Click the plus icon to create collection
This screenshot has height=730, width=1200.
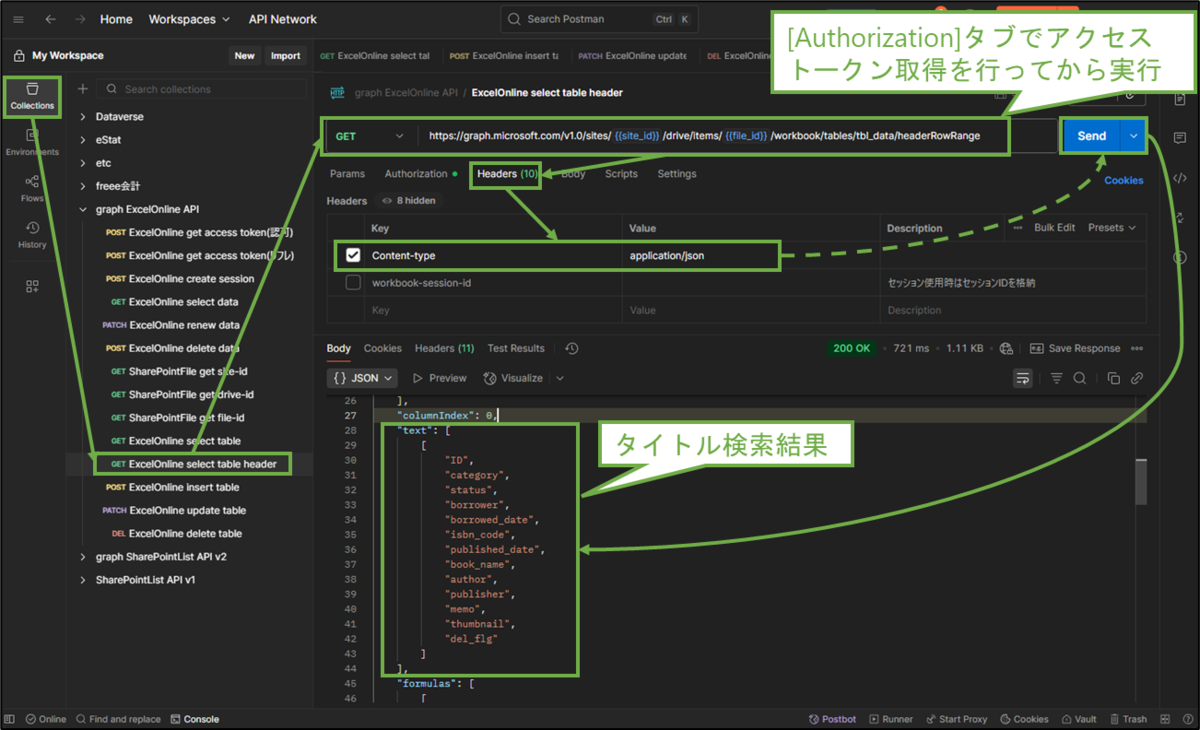pyautogui.click(x=83, y=89)
